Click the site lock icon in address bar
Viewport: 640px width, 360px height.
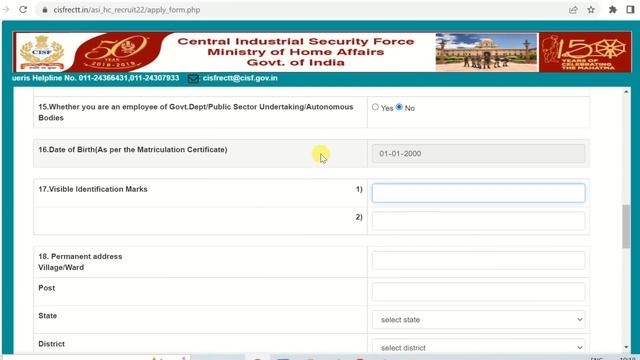(x=45, y=10)
